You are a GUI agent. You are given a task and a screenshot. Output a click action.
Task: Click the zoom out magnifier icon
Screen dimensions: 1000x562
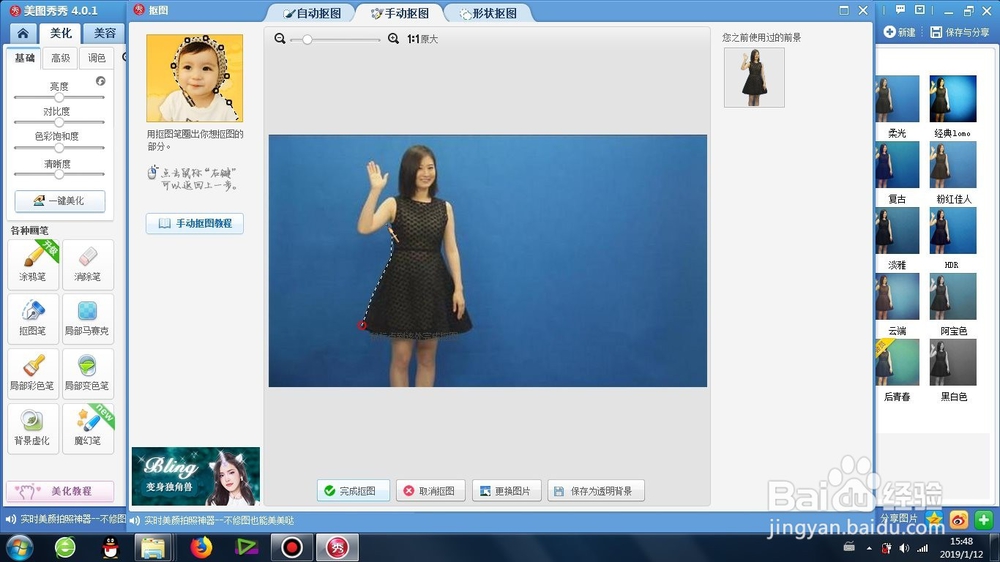tap(279, 39)
